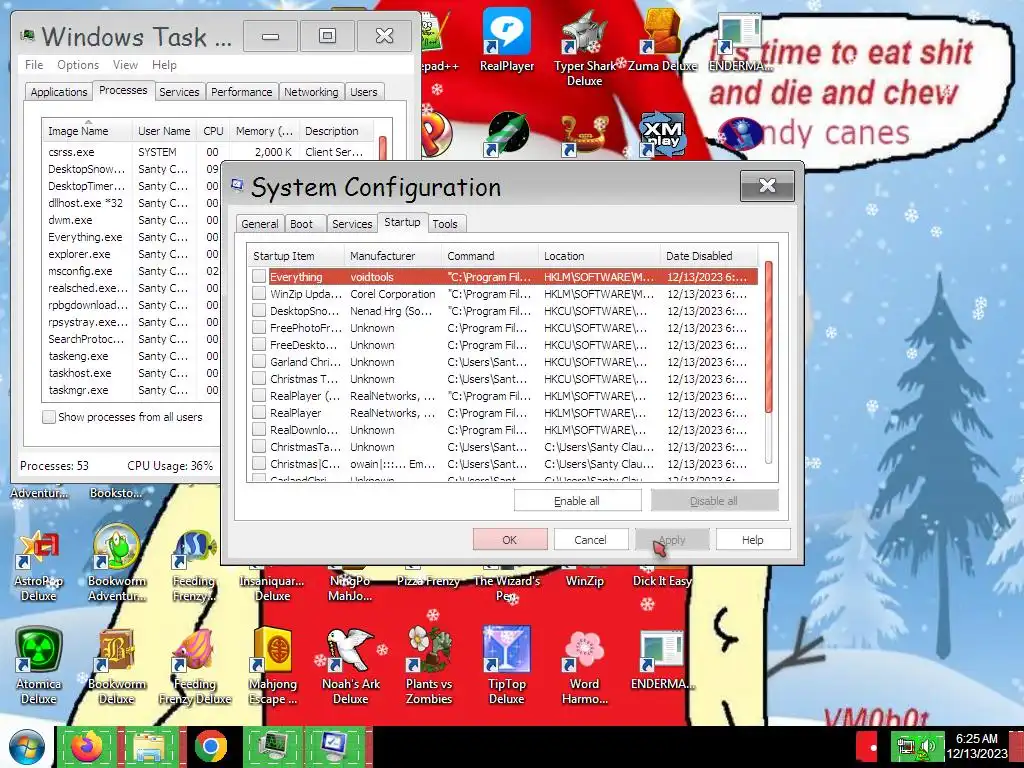1024x768 pixels.
Task: Tick the Everything startup item checkbox
Action: 259,276
